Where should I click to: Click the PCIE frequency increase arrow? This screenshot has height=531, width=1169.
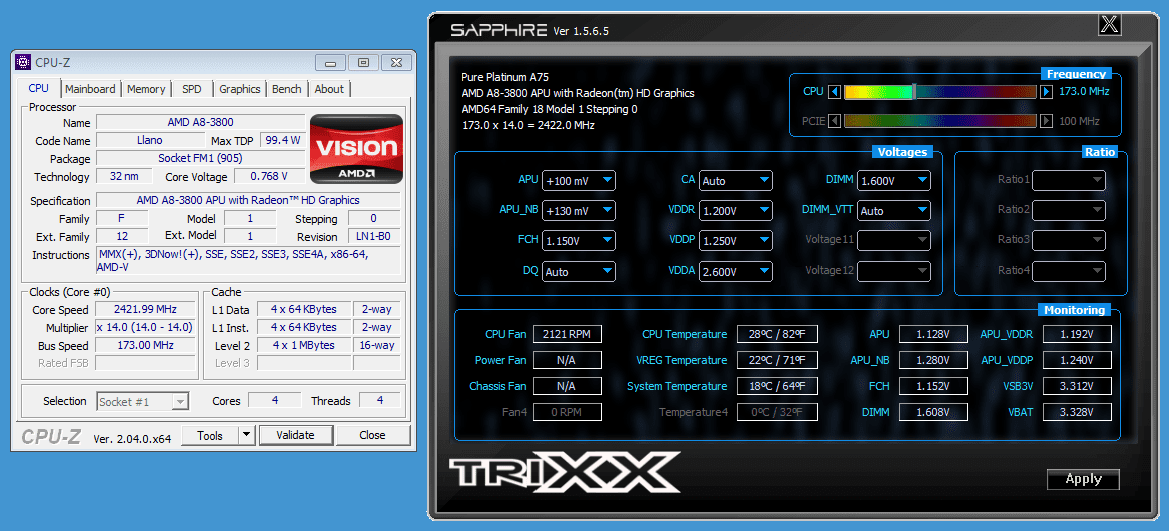click(x=1047, y=121)
